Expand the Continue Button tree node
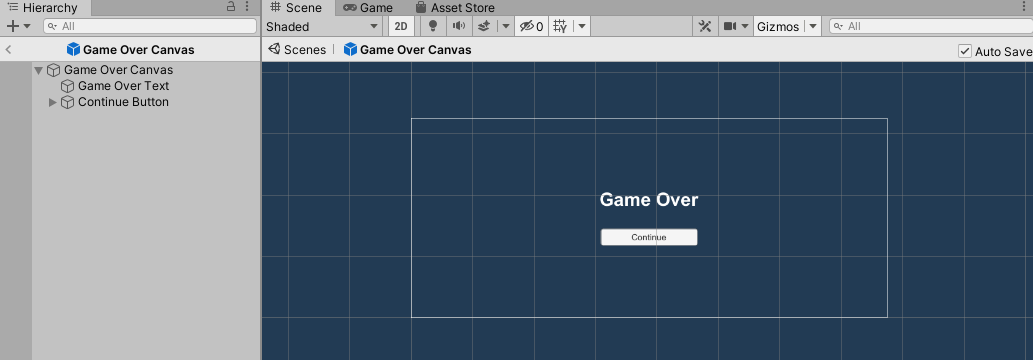This screenshot has width=1033, height=360. (x=53, y=102)
